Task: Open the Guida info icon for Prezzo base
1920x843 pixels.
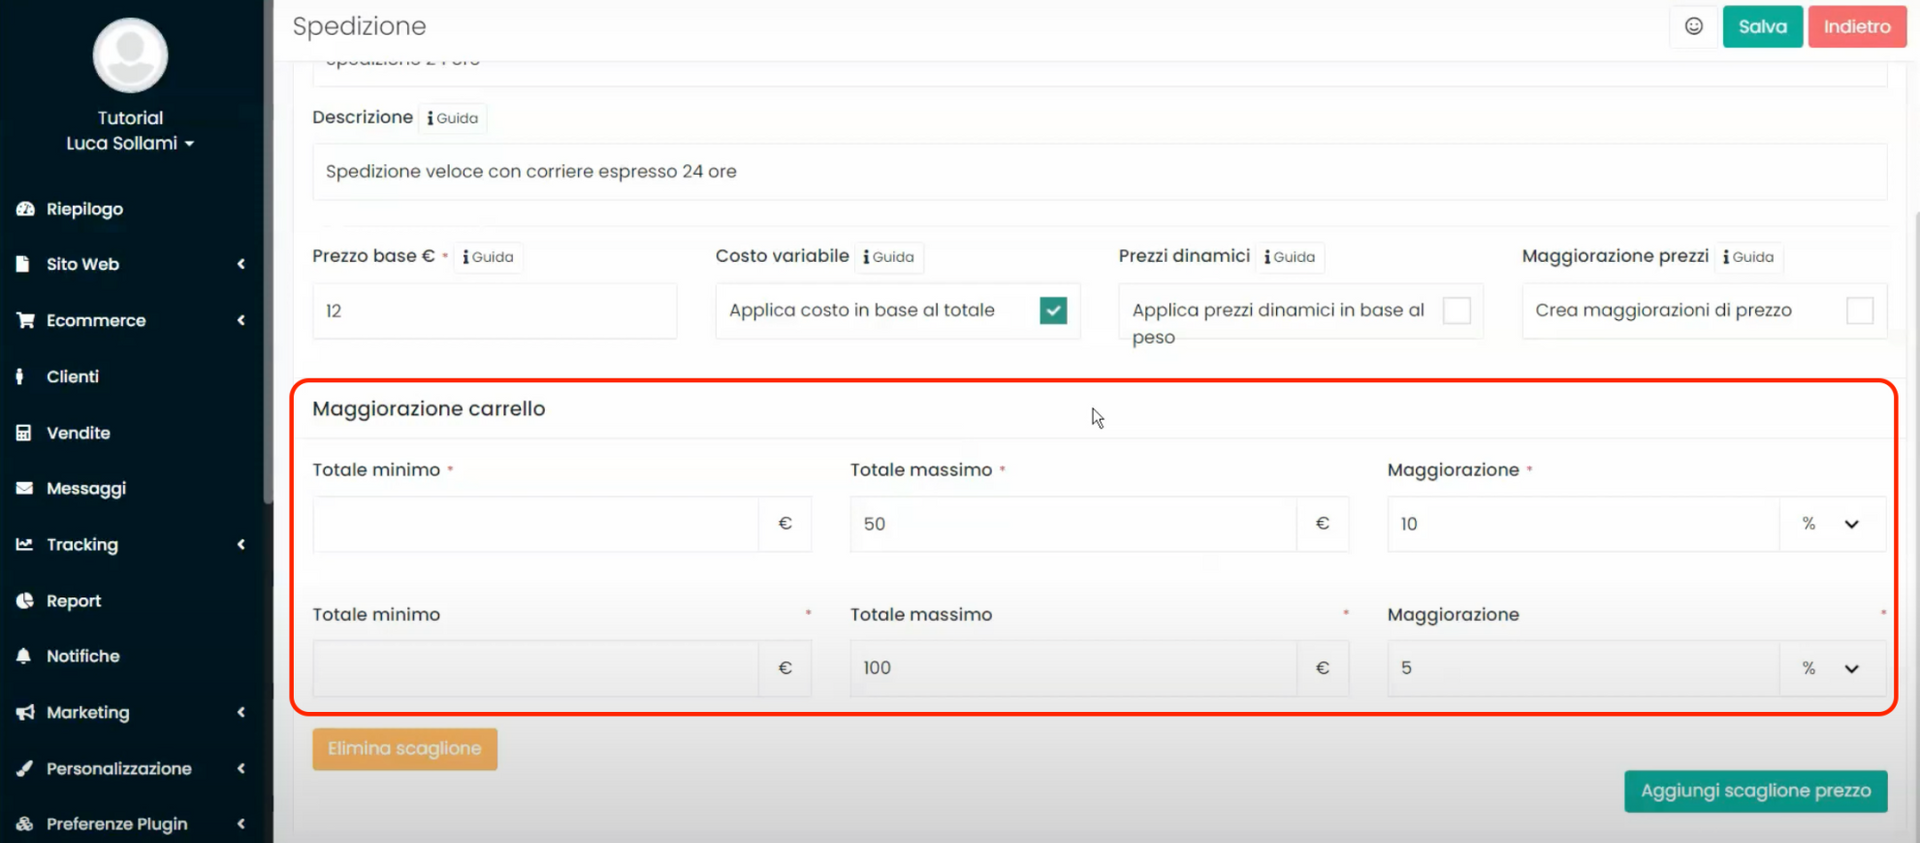Action: (488, 257)
